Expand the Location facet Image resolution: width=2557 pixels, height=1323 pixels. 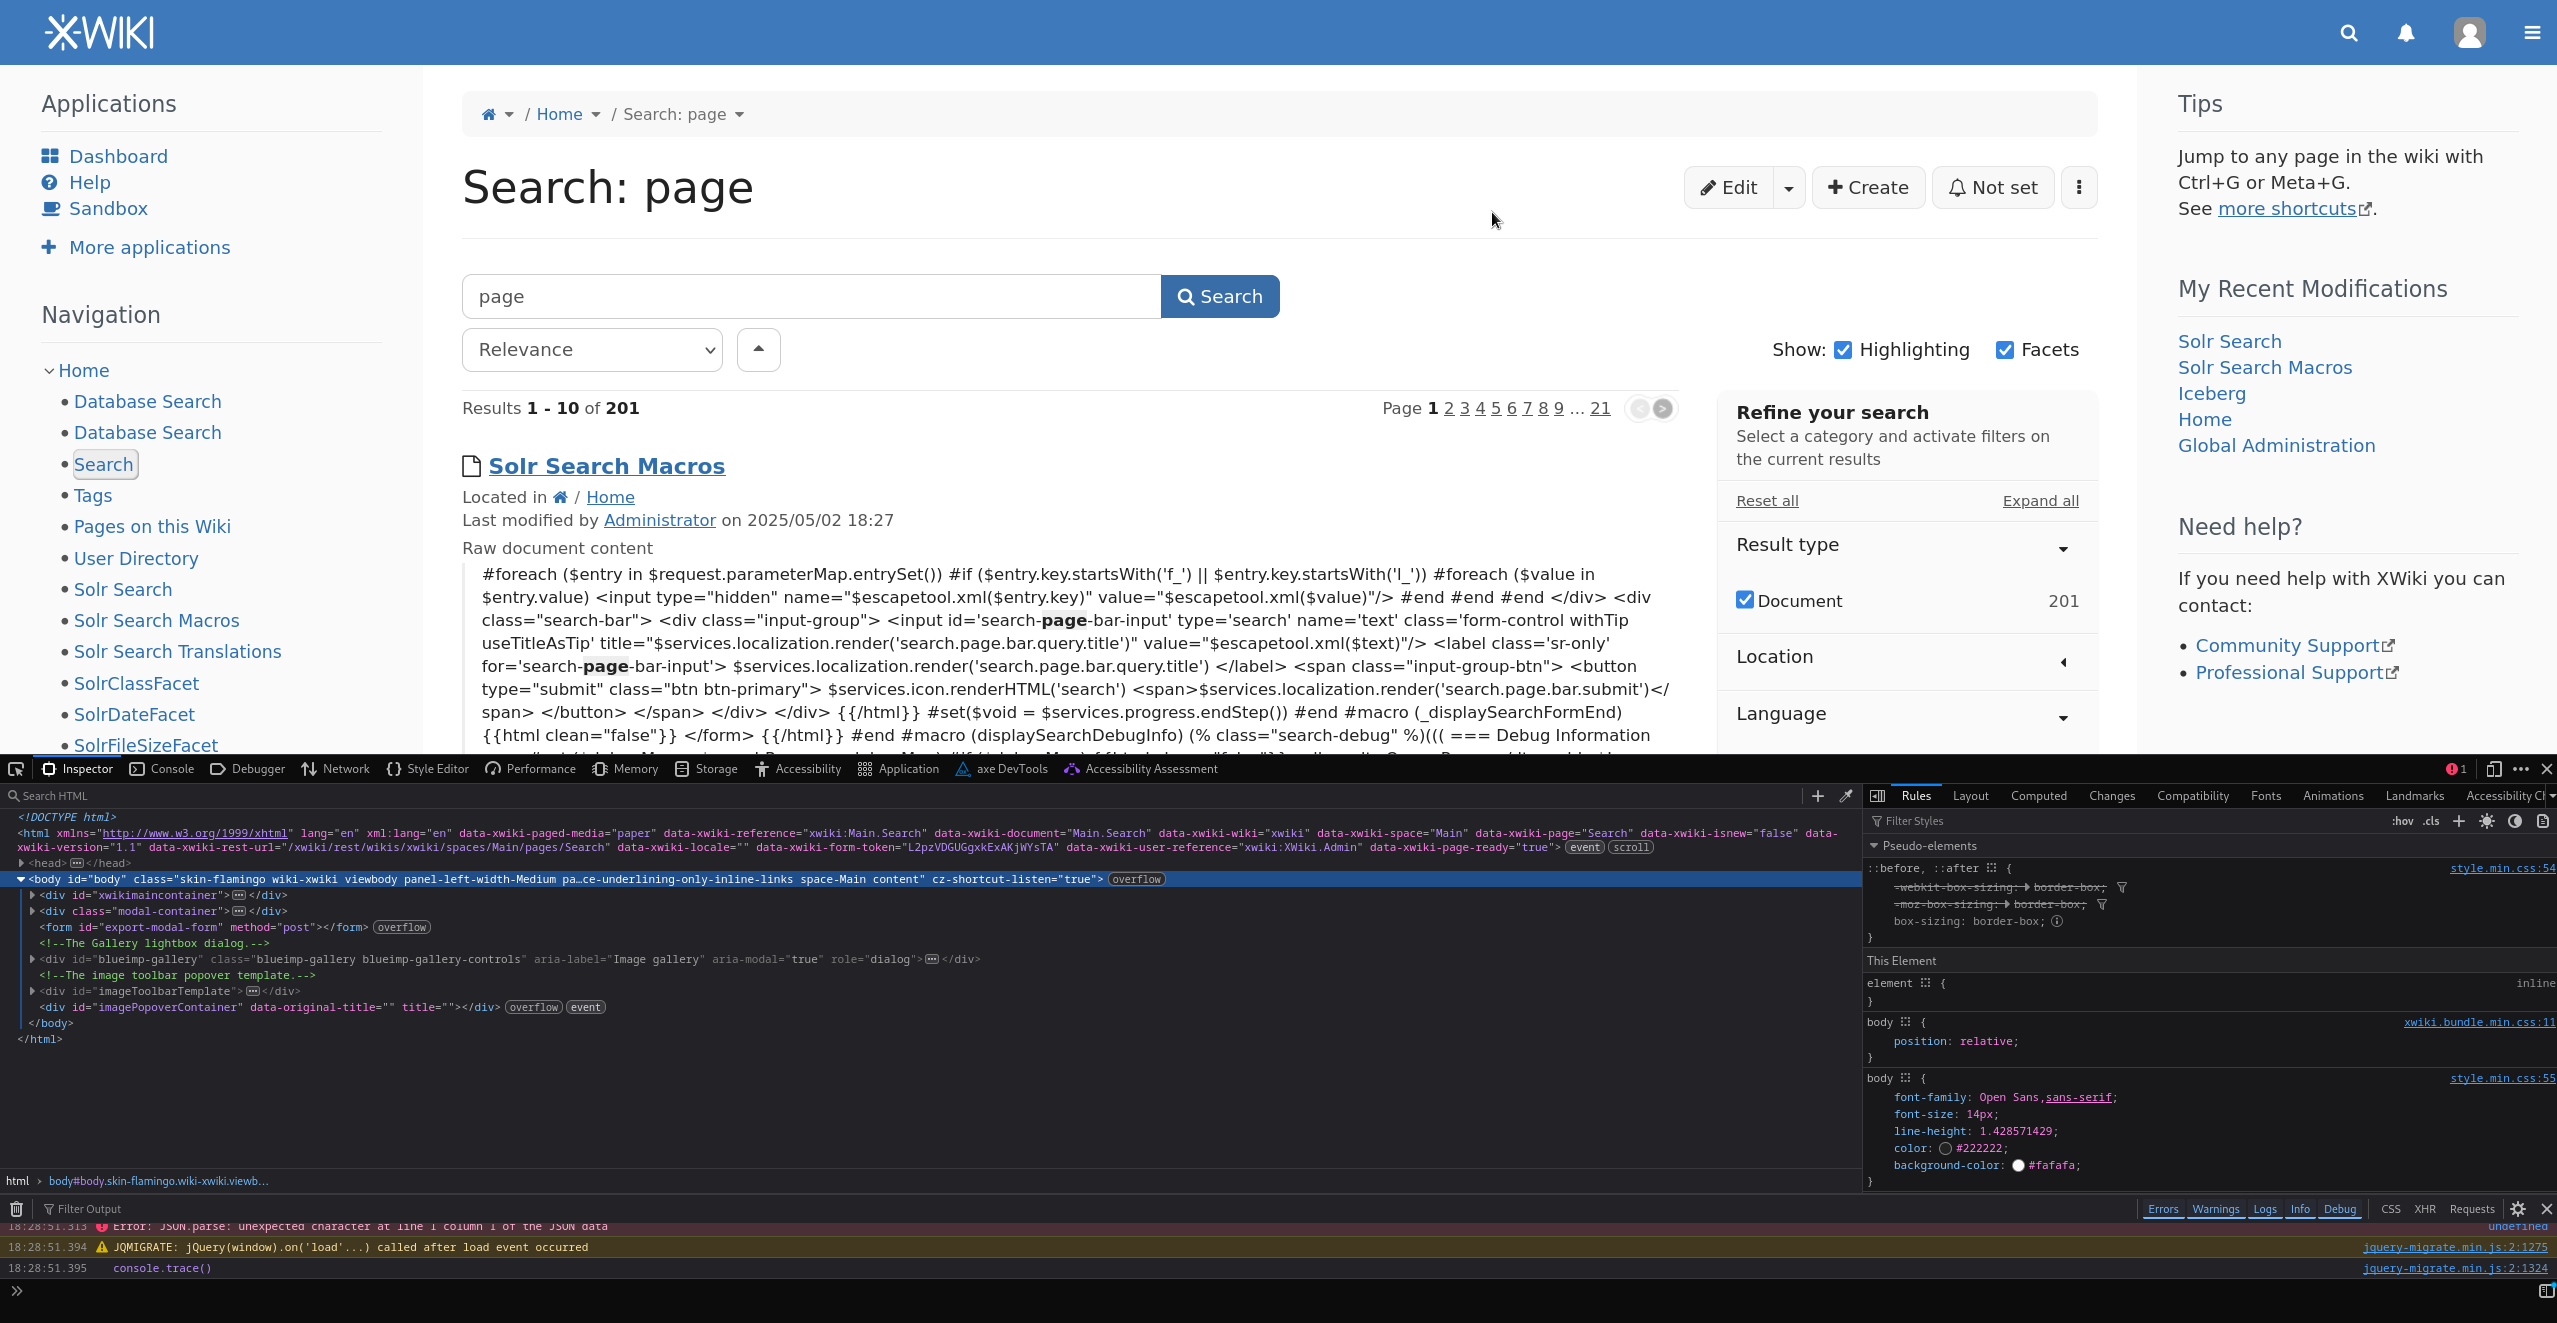pyautogui.click(x=2062, y=661)
